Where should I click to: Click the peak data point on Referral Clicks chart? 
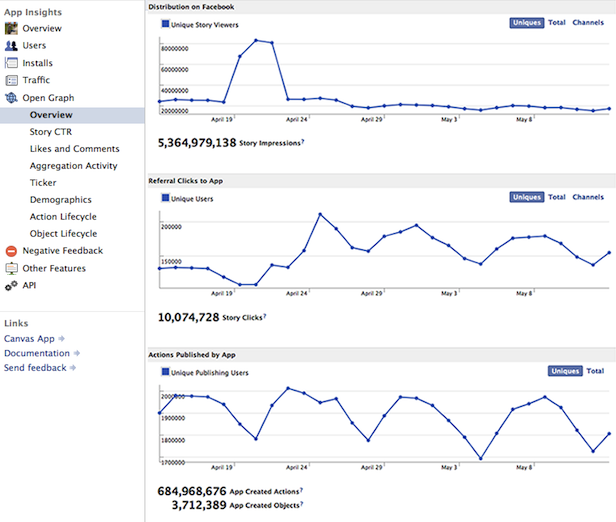point(320,214)
